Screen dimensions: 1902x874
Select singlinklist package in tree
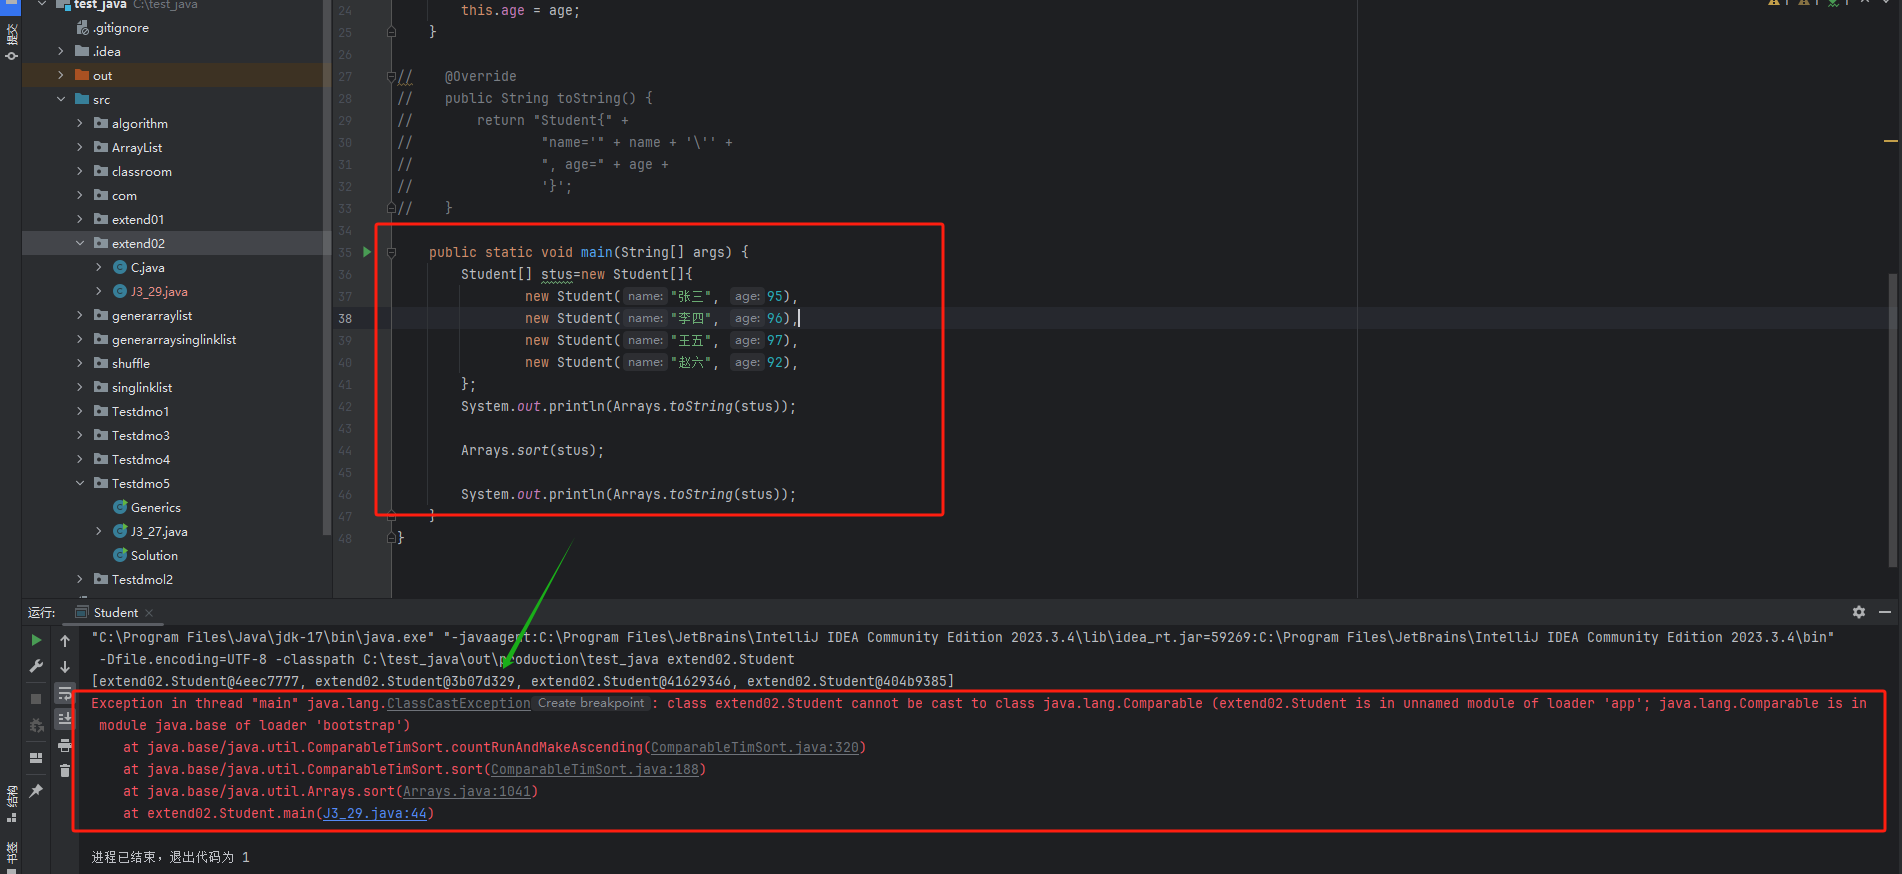(x=142, y=387)
